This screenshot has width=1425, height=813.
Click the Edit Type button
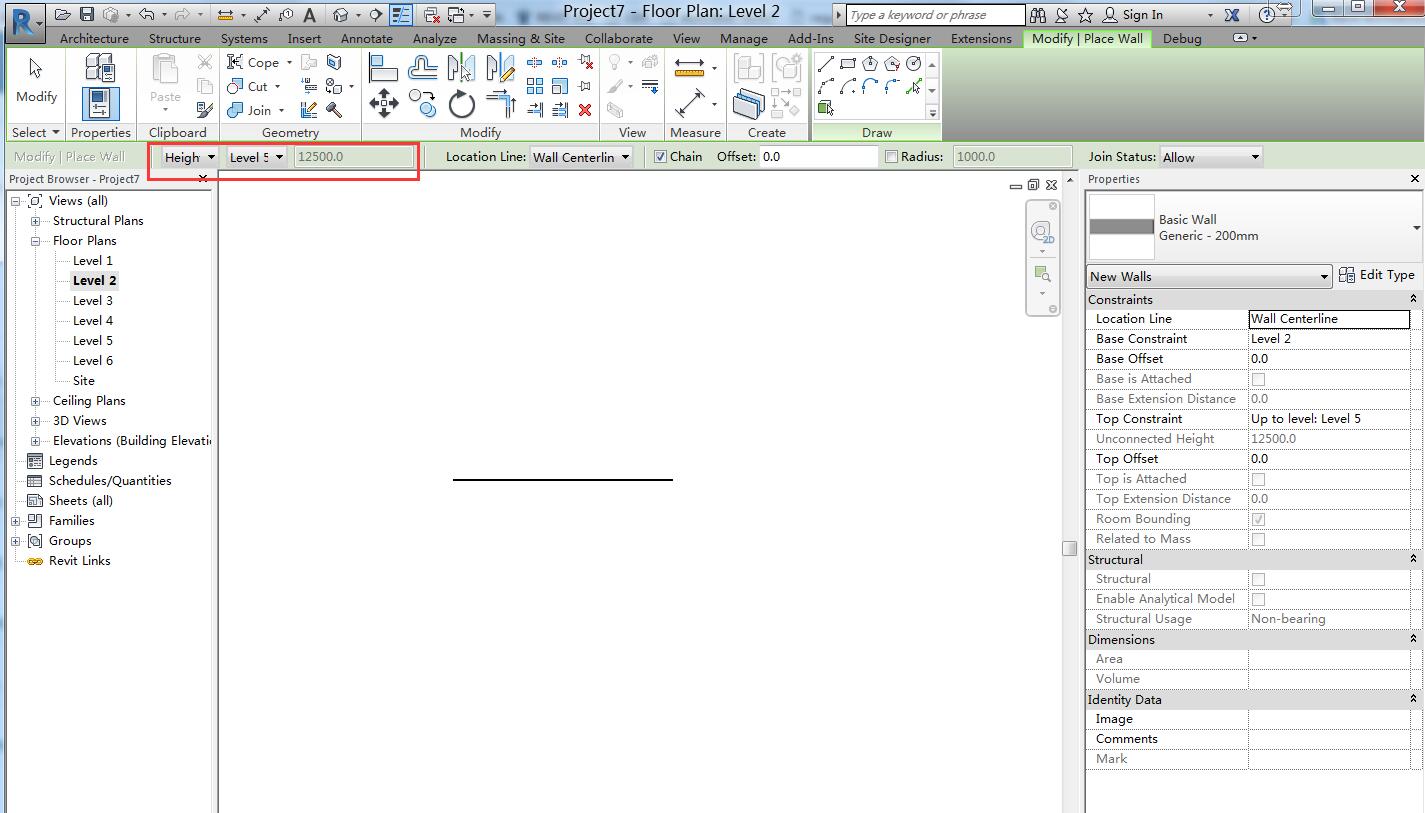click(x=1377, y=275)
